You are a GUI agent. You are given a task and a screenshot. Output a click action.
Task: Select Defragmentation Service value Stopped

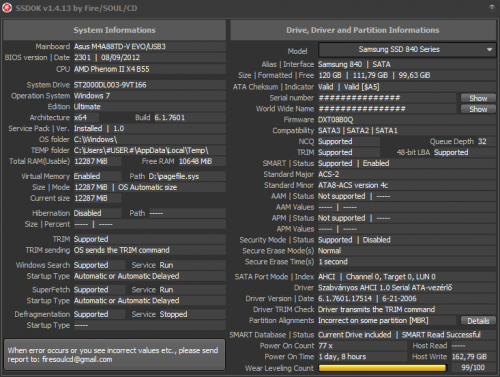[173, 314]
